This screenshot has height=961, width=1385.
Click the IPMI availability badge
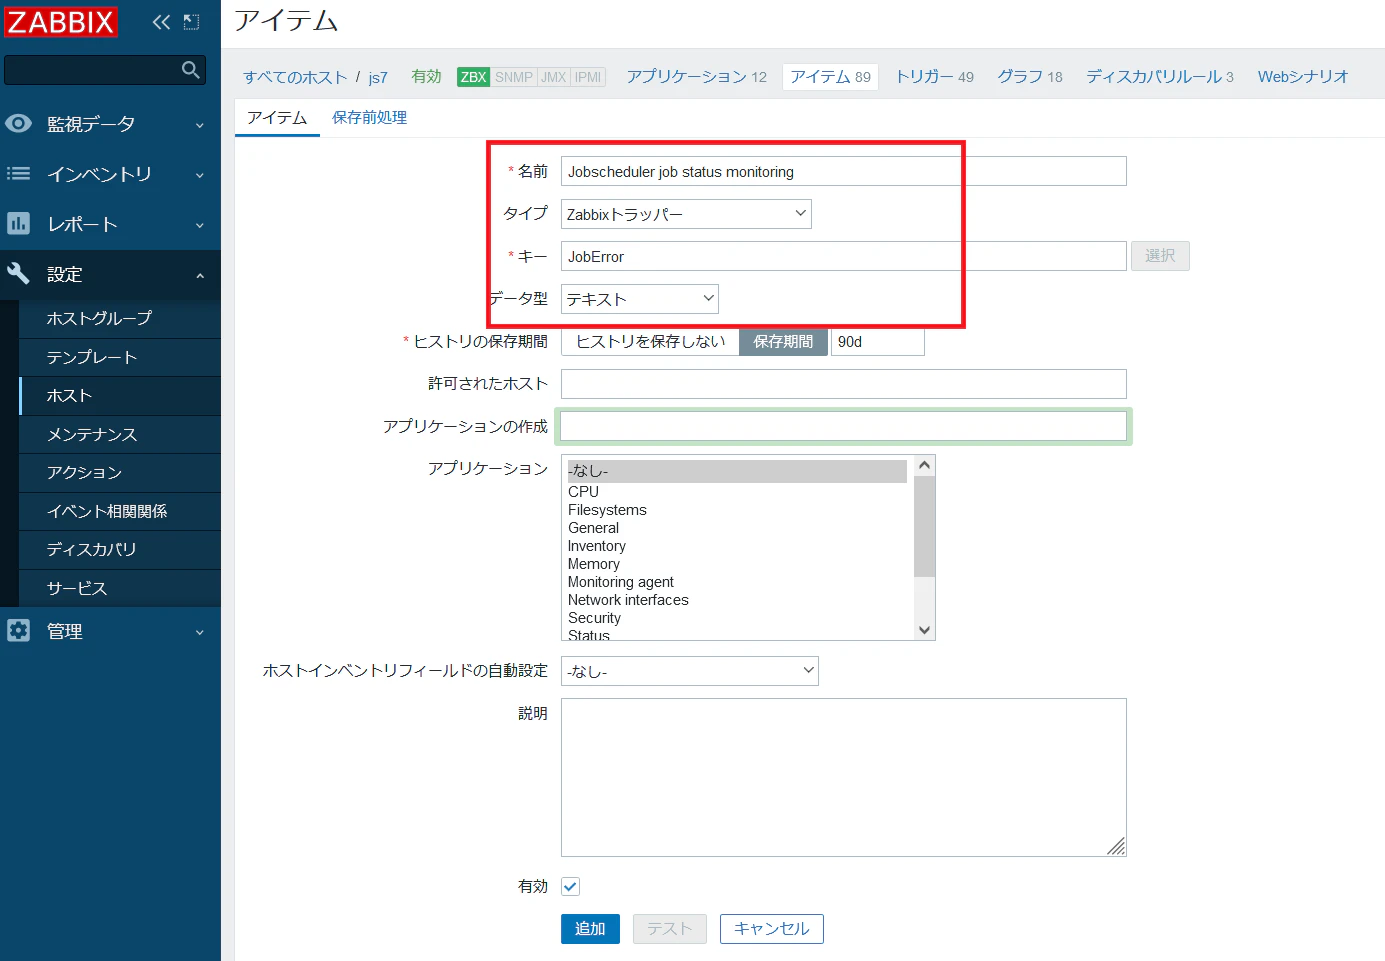click(x=588, y=77)
